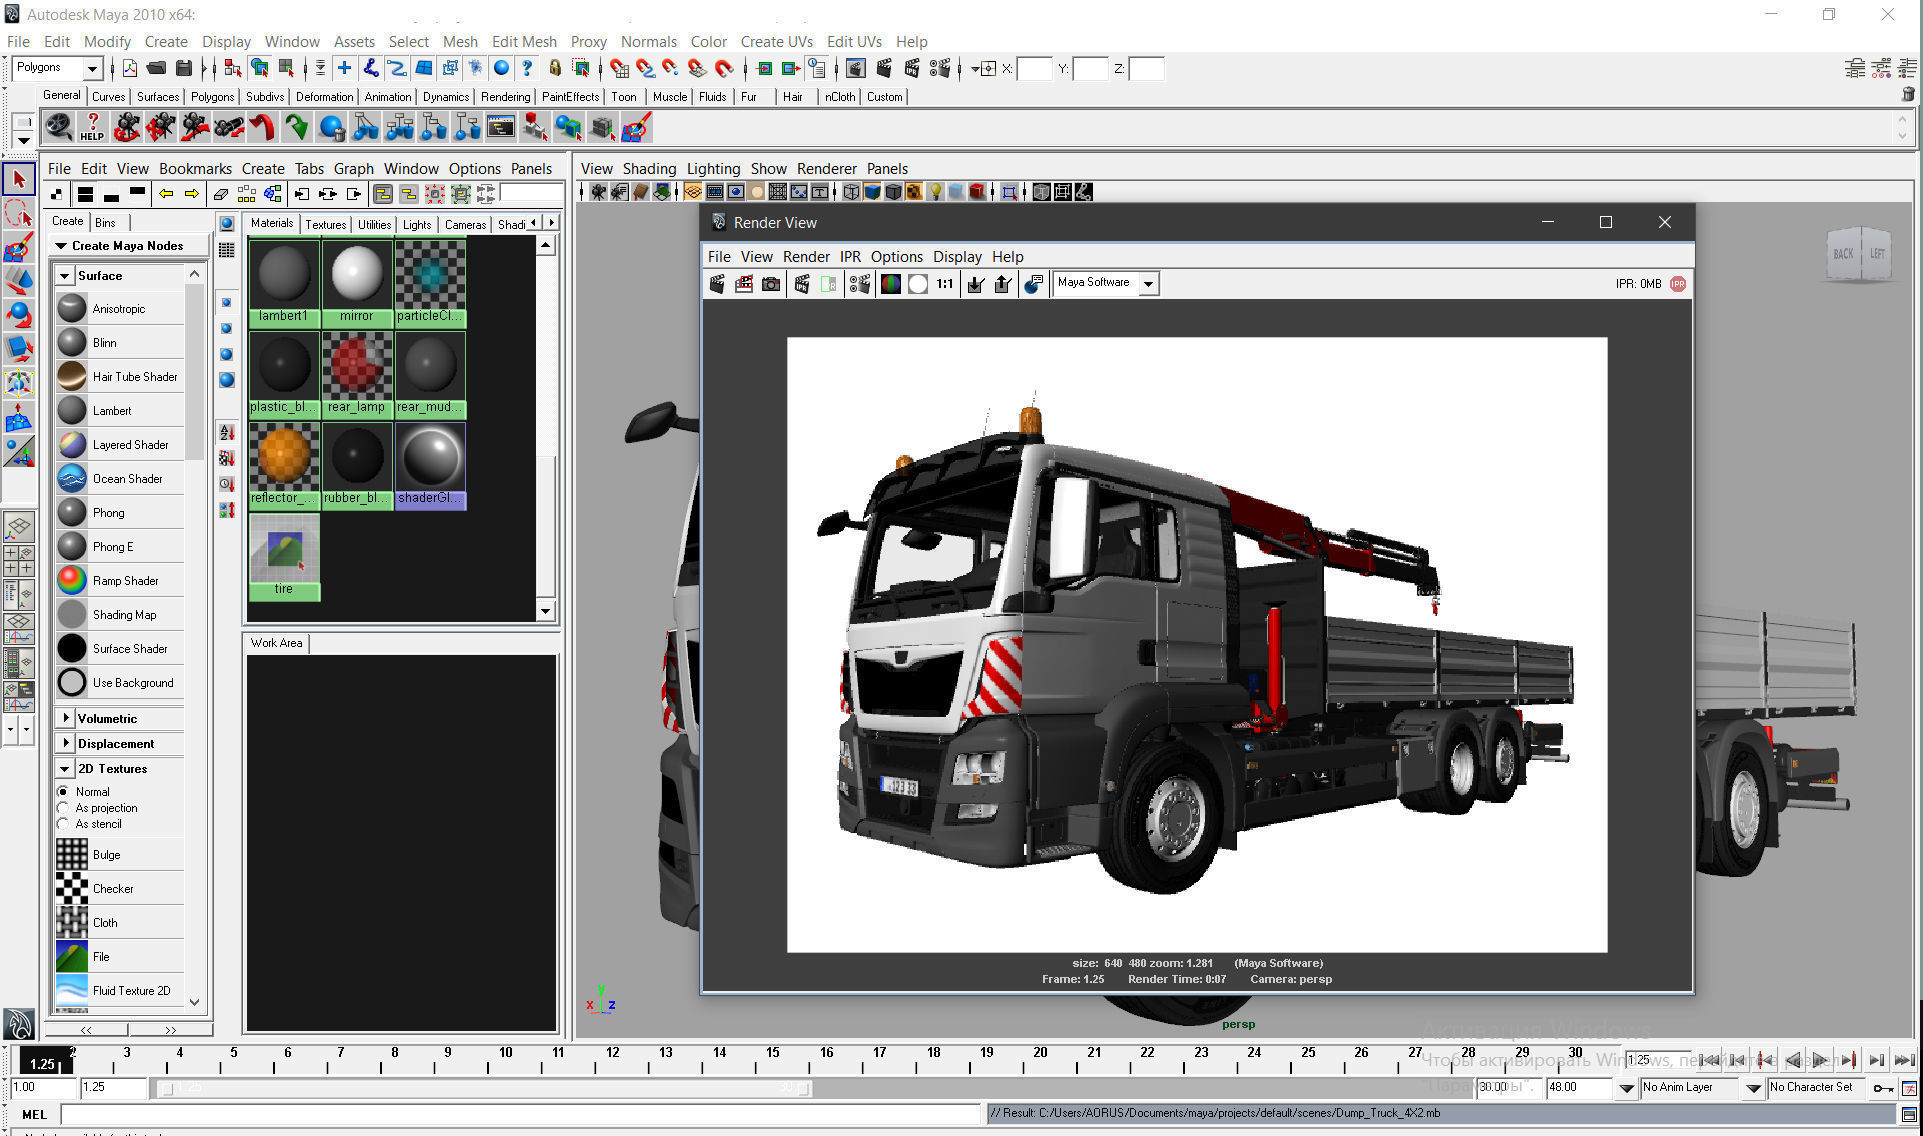This screenshot has width=1923, height=1136.
Task: Click the viewport light bulb use-all-lights icon
Action: point(935,192)
